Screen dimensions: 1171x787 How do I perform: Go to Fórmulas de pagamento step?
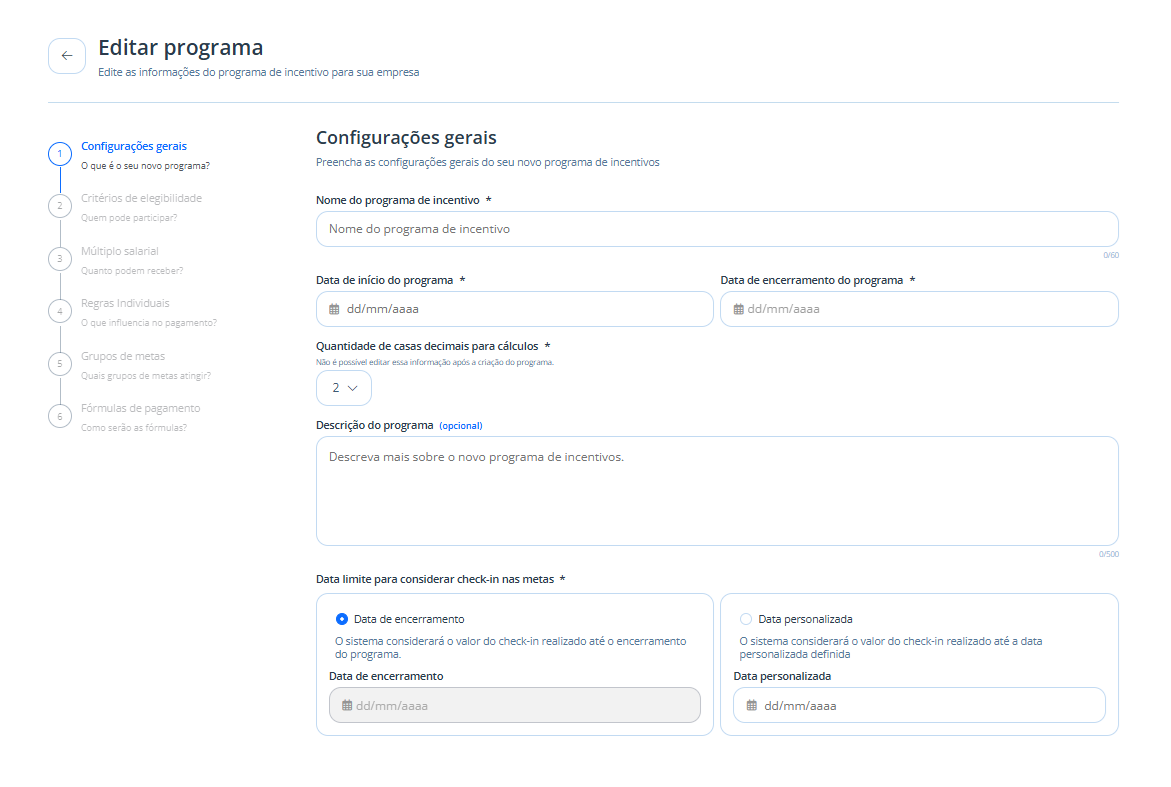click(x=140, y=408)
